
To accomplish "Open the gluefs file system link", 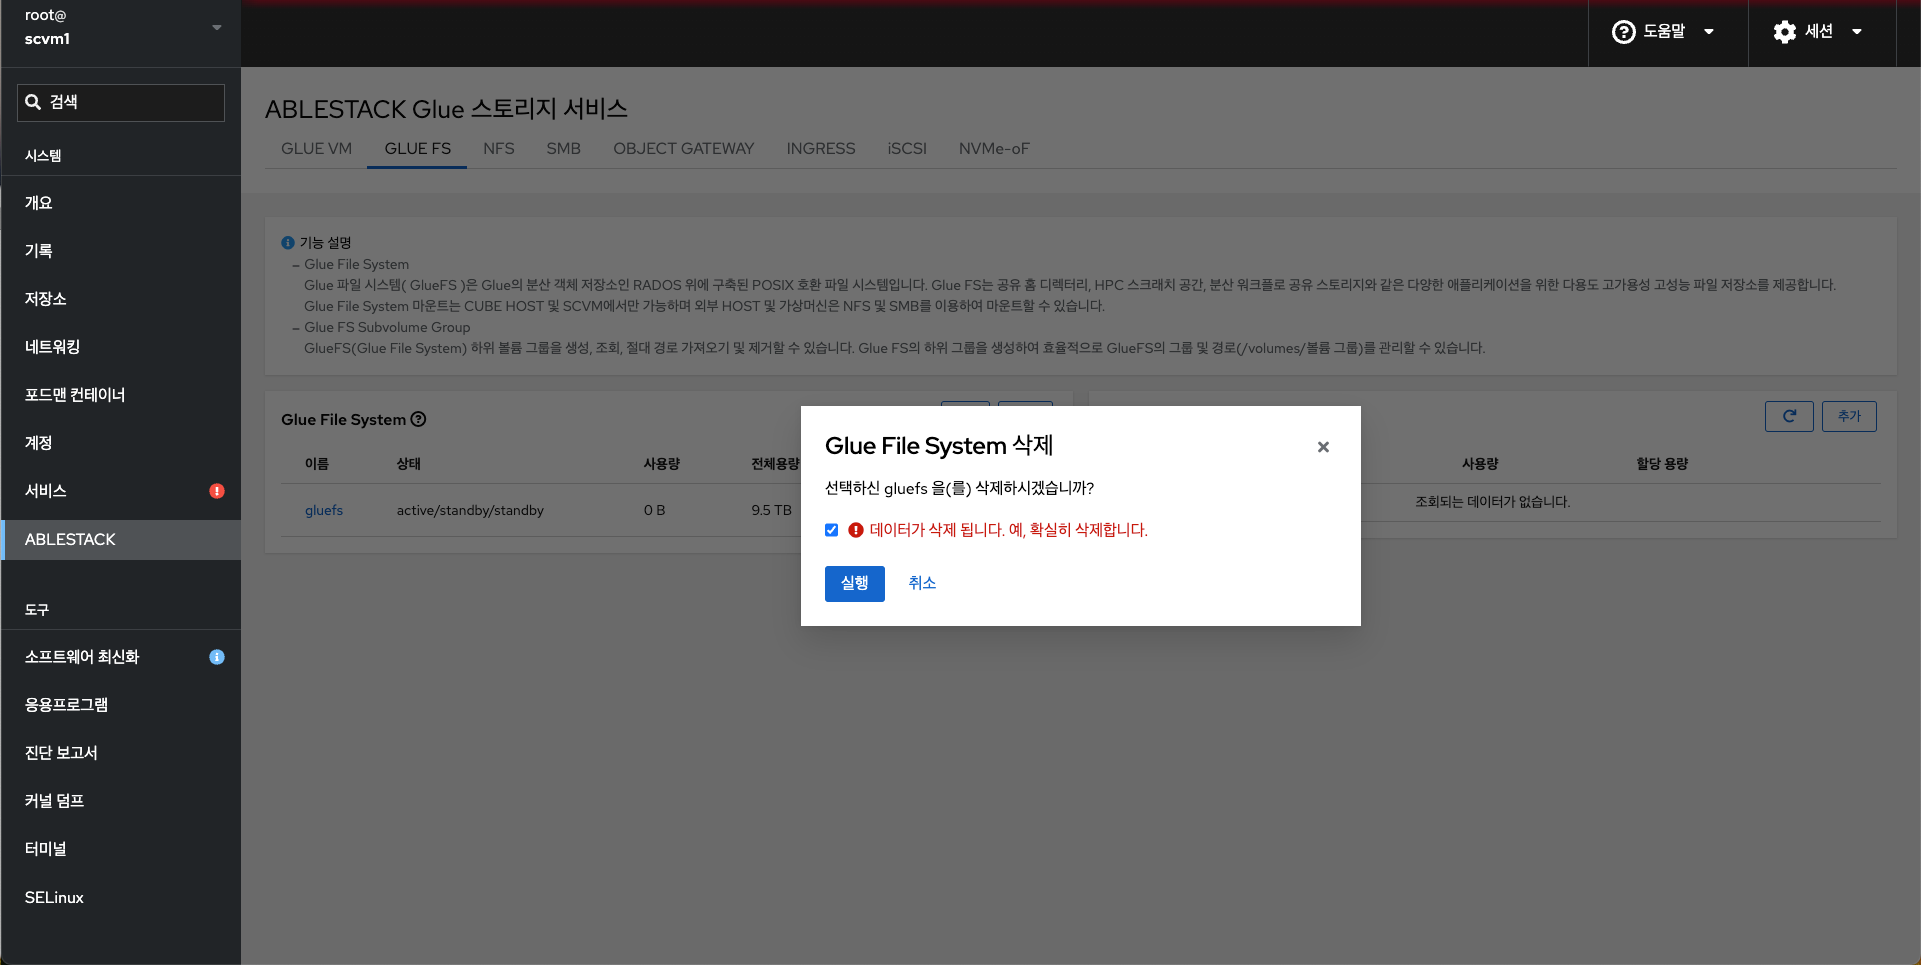I will tap(324, 511).
